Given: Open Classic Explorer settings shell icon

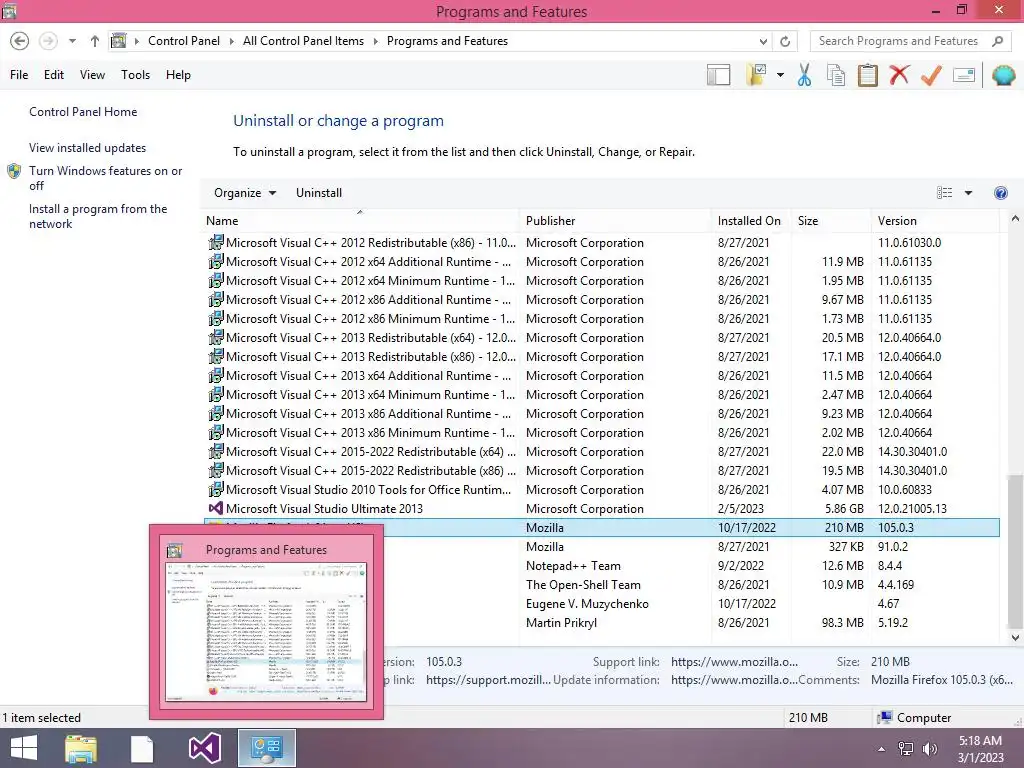Looking at the screenshot, I should point(1004,75).
